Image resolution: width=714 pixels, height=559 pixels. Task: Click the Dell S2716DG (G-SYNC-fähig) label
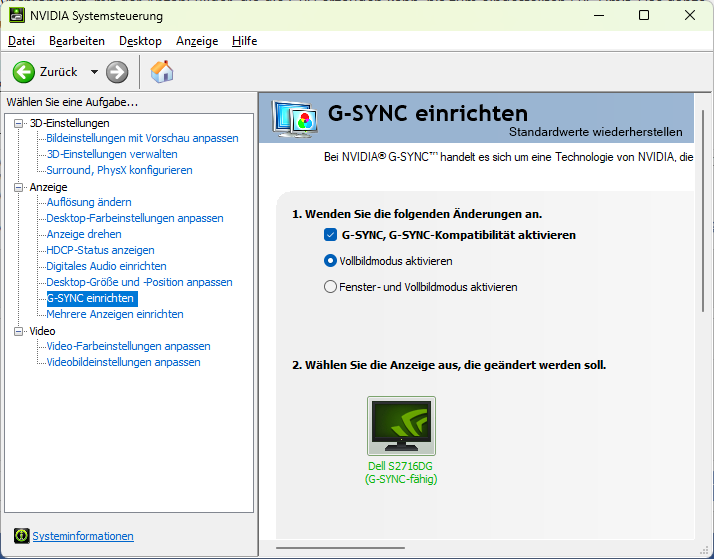(x=401, y=473)
